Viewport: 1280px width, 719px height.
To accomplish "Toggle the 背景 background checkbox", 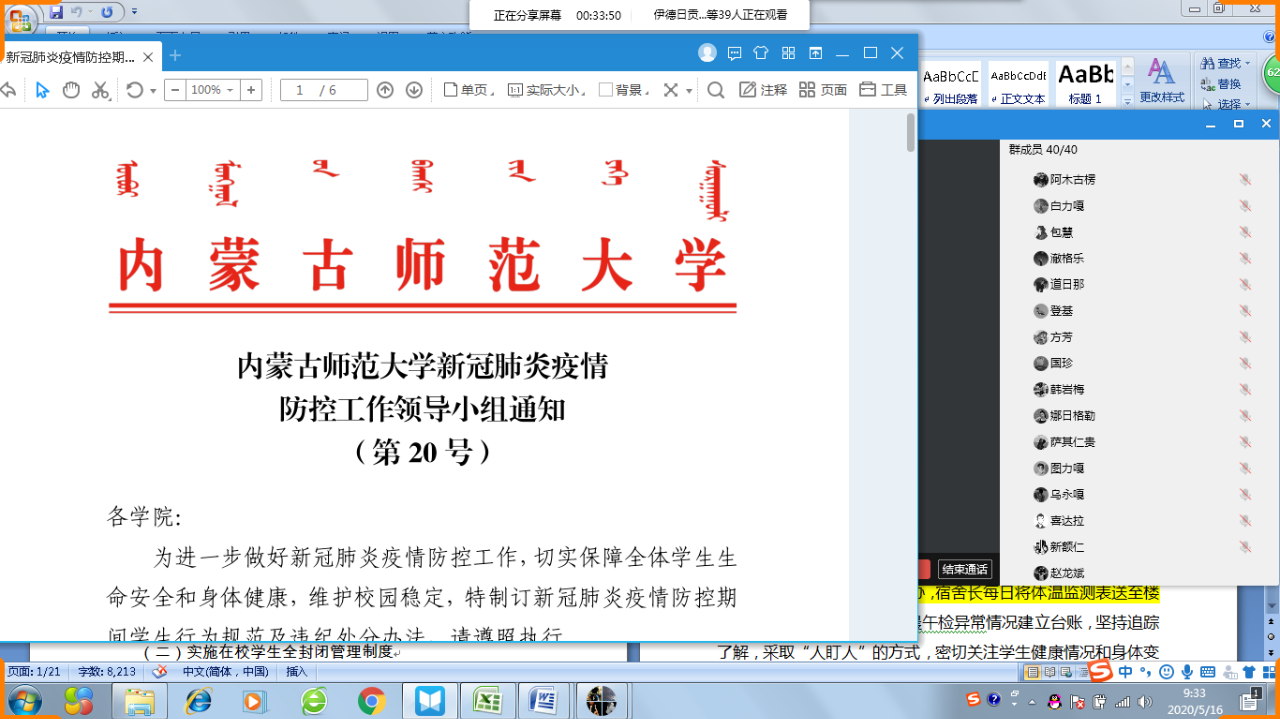I will tap(606, 90).
